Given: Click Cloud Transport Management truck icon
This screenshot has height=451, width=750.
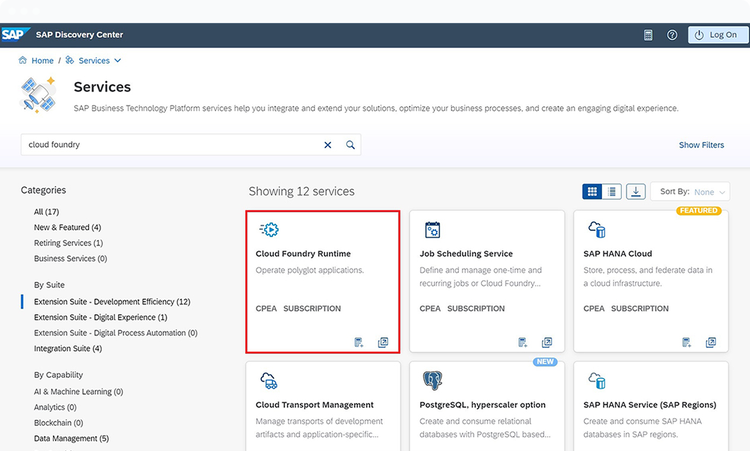Looking at the screenshot, I should pyautogui.click(x=269, y=381).
